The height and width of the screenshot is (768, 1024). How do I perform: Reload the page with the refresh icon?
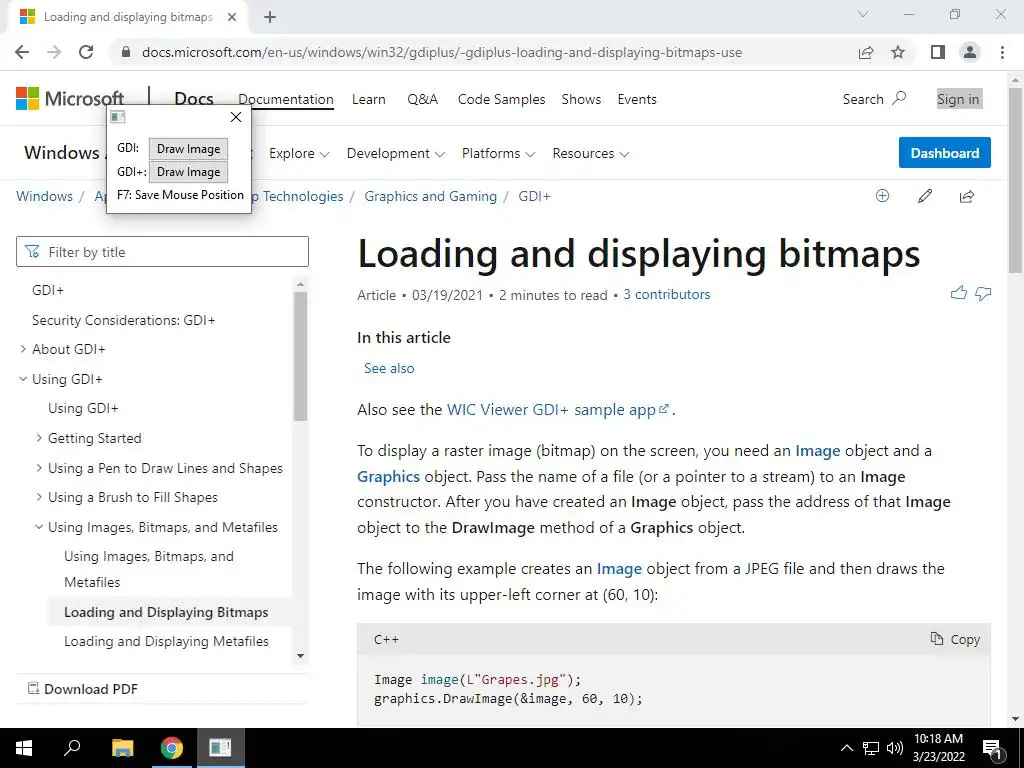tap(86, 52)
